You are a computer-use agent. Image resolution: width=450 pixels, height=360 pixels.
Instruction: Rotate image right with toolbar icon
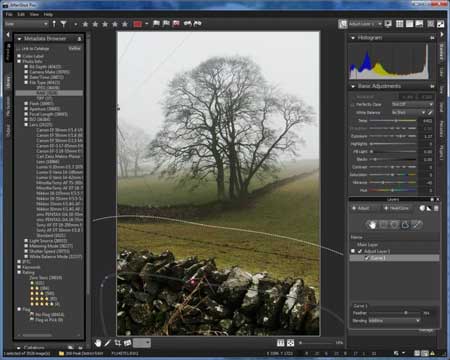click(198, 23)
